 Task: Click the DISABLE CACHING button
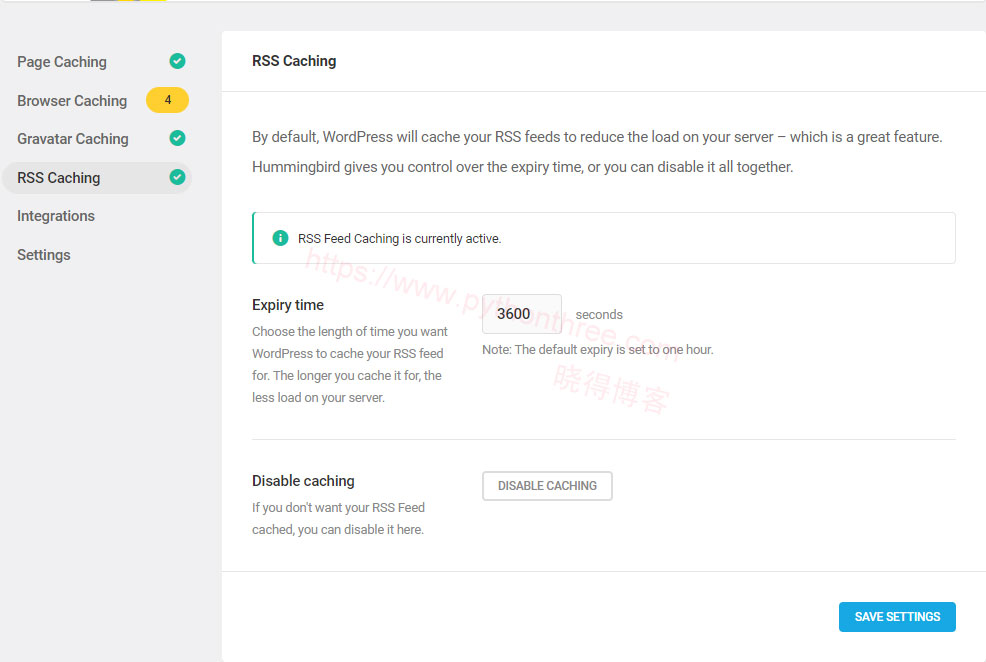547,486
